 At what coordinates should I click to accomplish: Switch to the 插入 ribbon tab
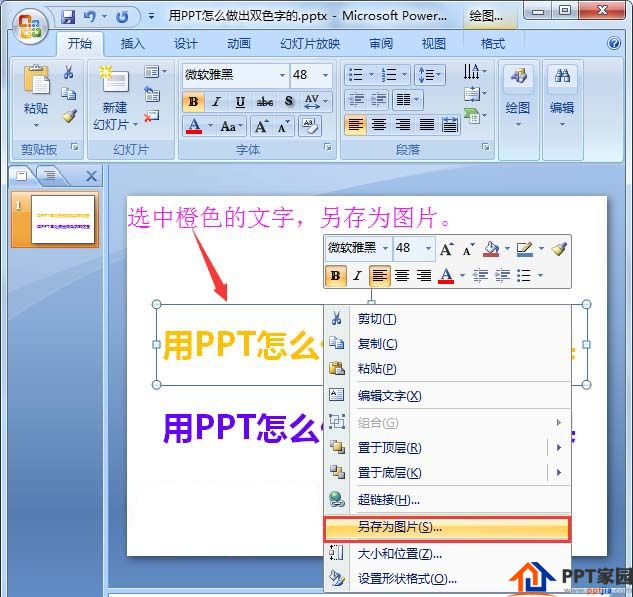pos(132,43)
